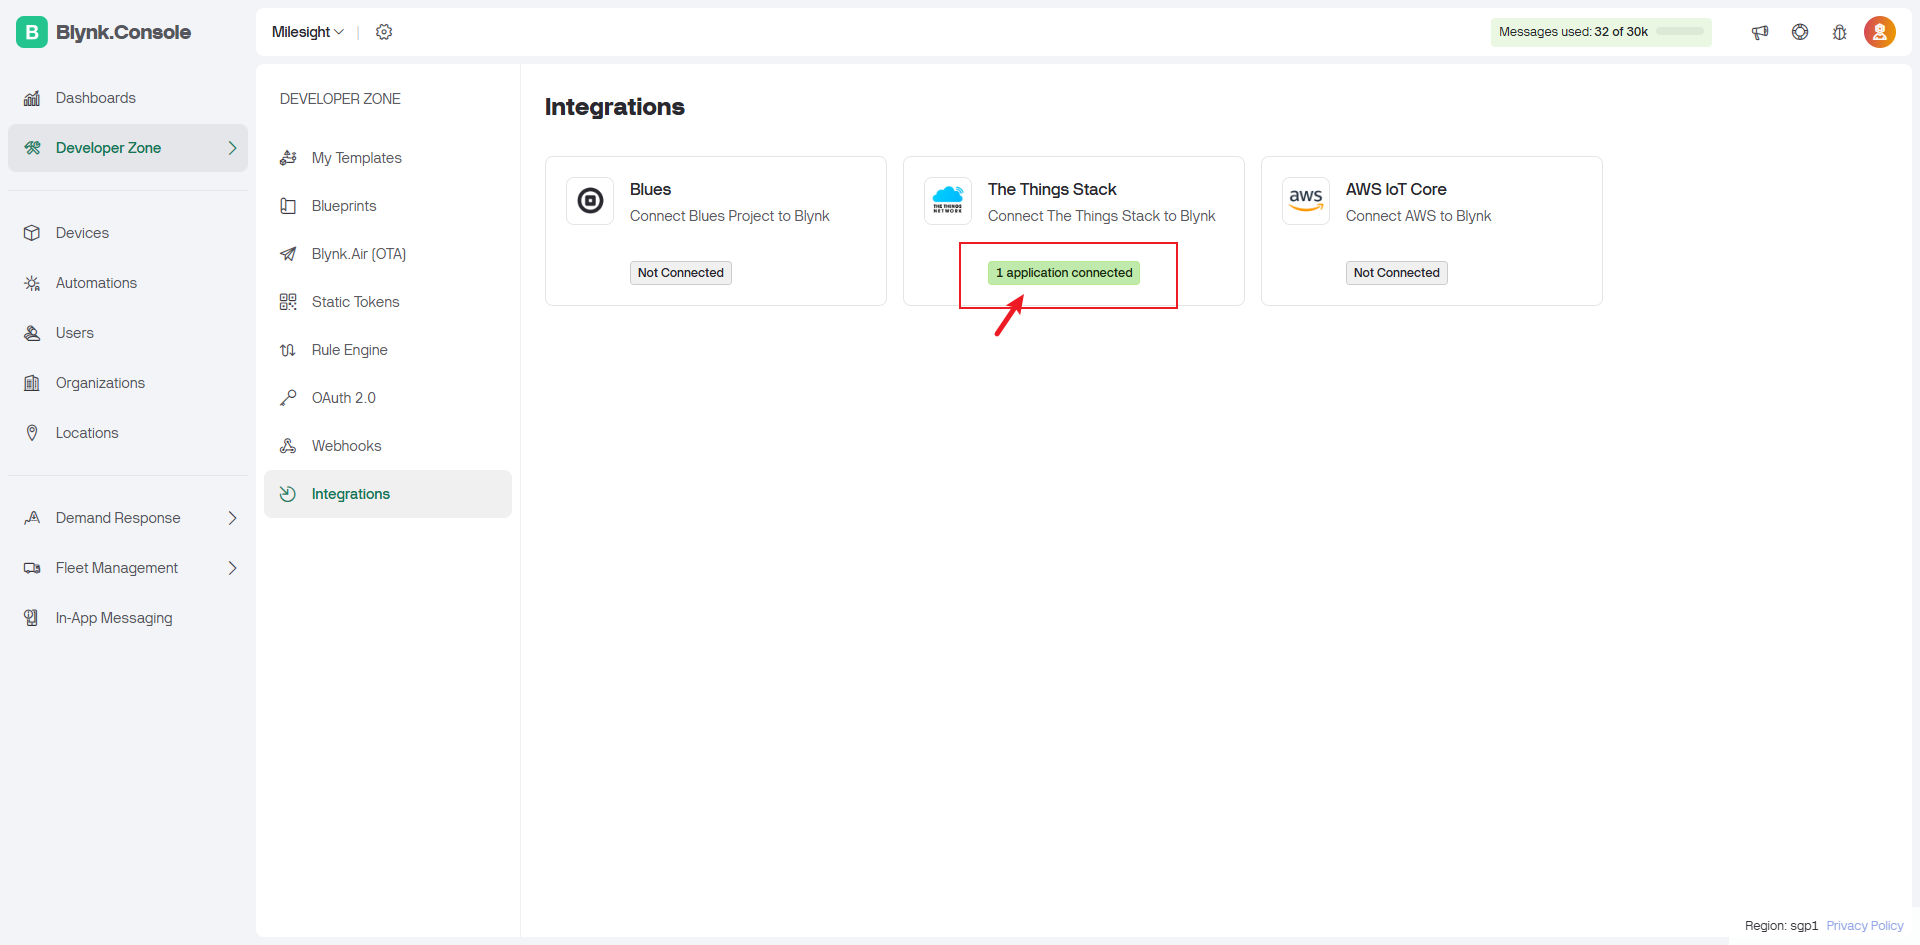Screen dimensions: 1920x945
Task: Open Blueprints page
Action: [388, 206]
